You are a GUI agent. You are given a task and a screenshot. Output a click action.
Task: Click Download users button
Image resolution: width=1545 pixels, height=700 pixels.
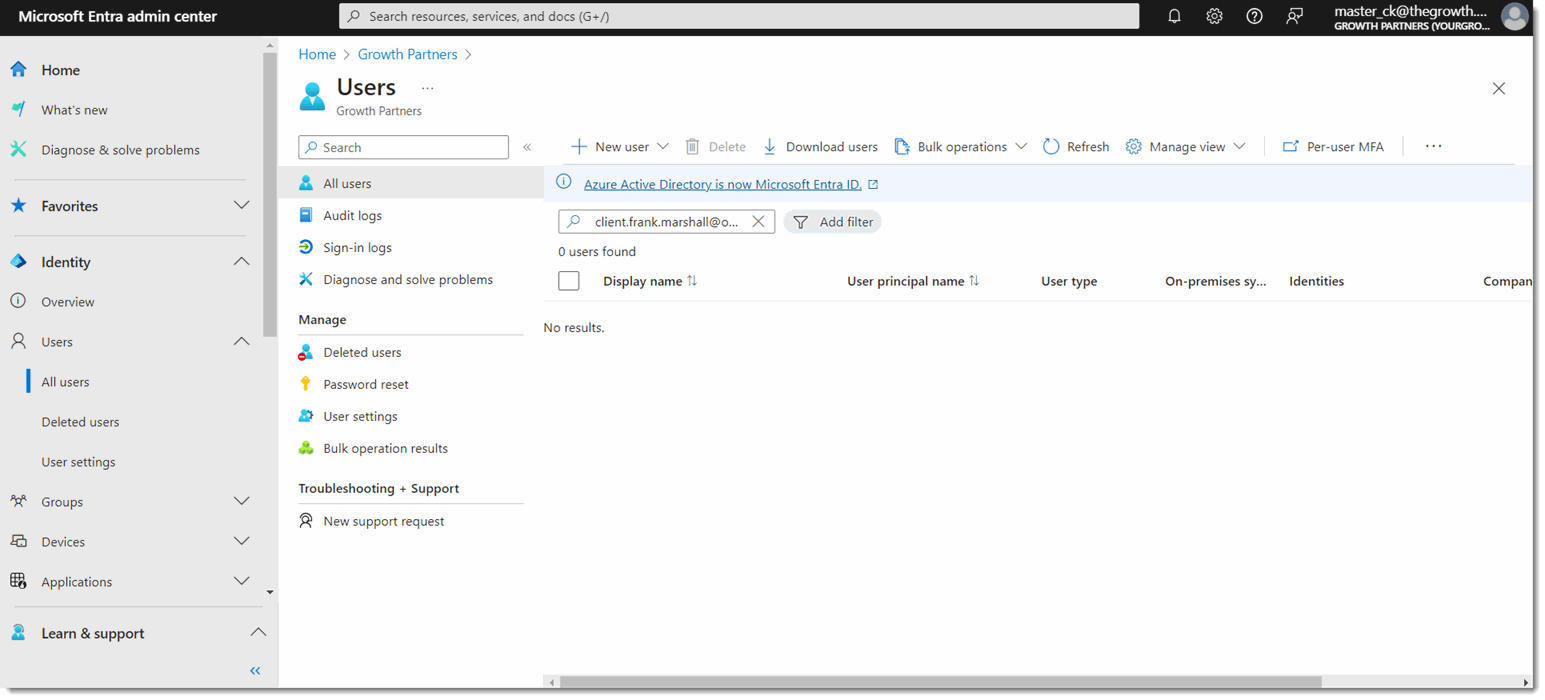[x=820, y=147]
